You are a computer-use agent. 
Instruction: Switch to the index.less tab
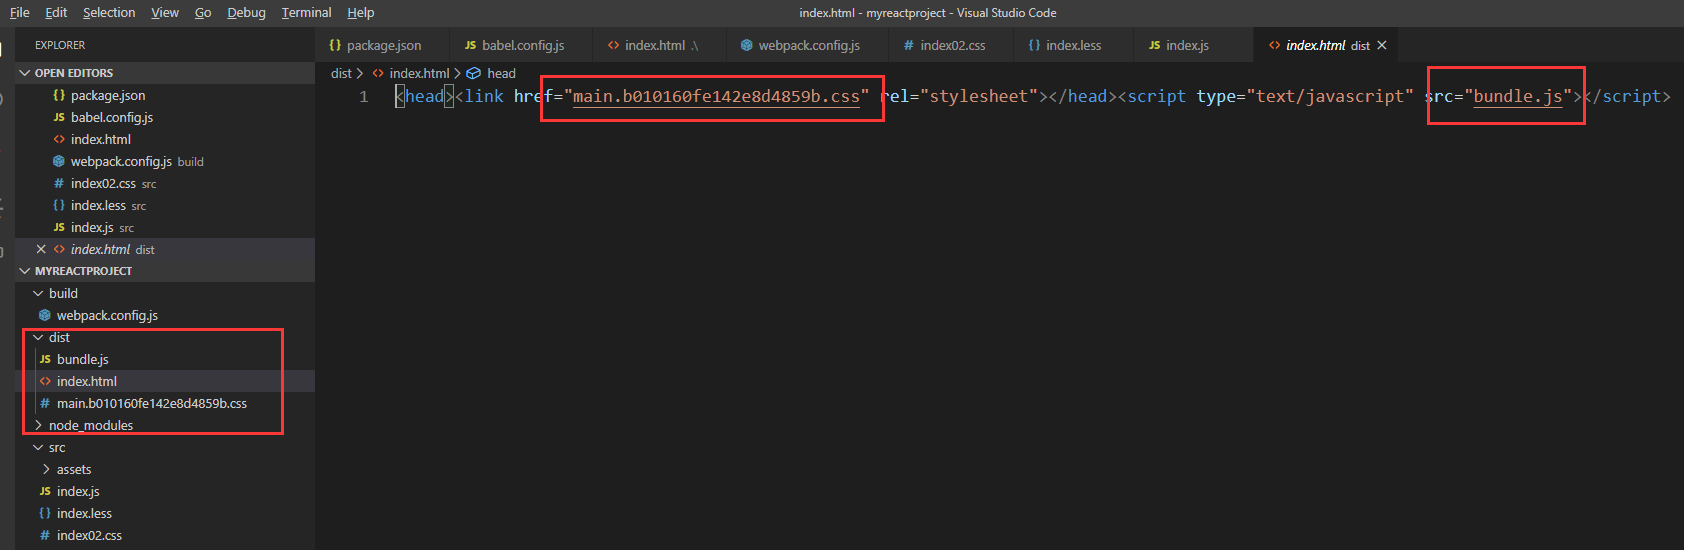1072,45
